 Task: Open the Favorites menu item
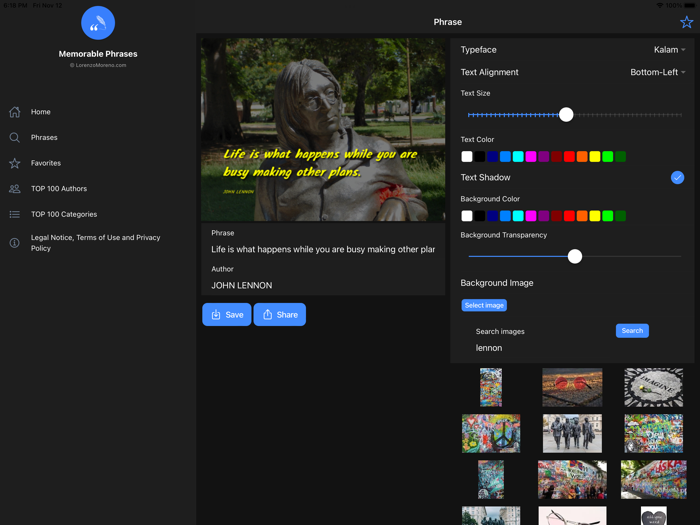[46, 163]
